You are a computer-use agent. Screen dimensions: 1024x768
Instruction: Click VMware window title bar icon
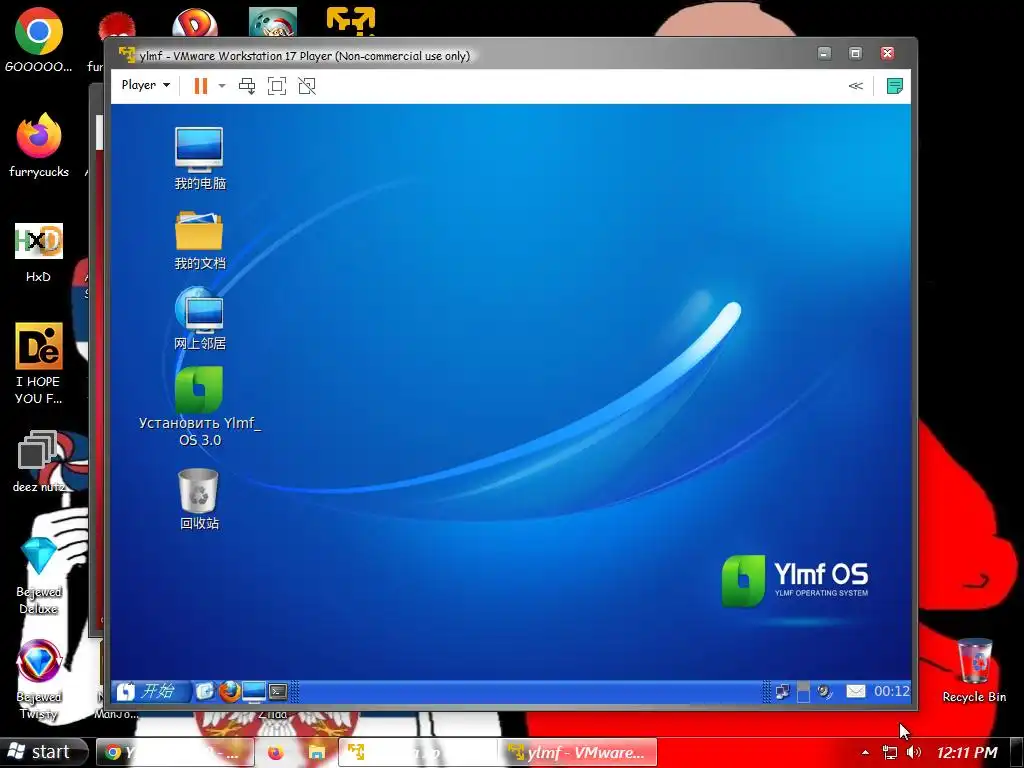pos(127,55)
